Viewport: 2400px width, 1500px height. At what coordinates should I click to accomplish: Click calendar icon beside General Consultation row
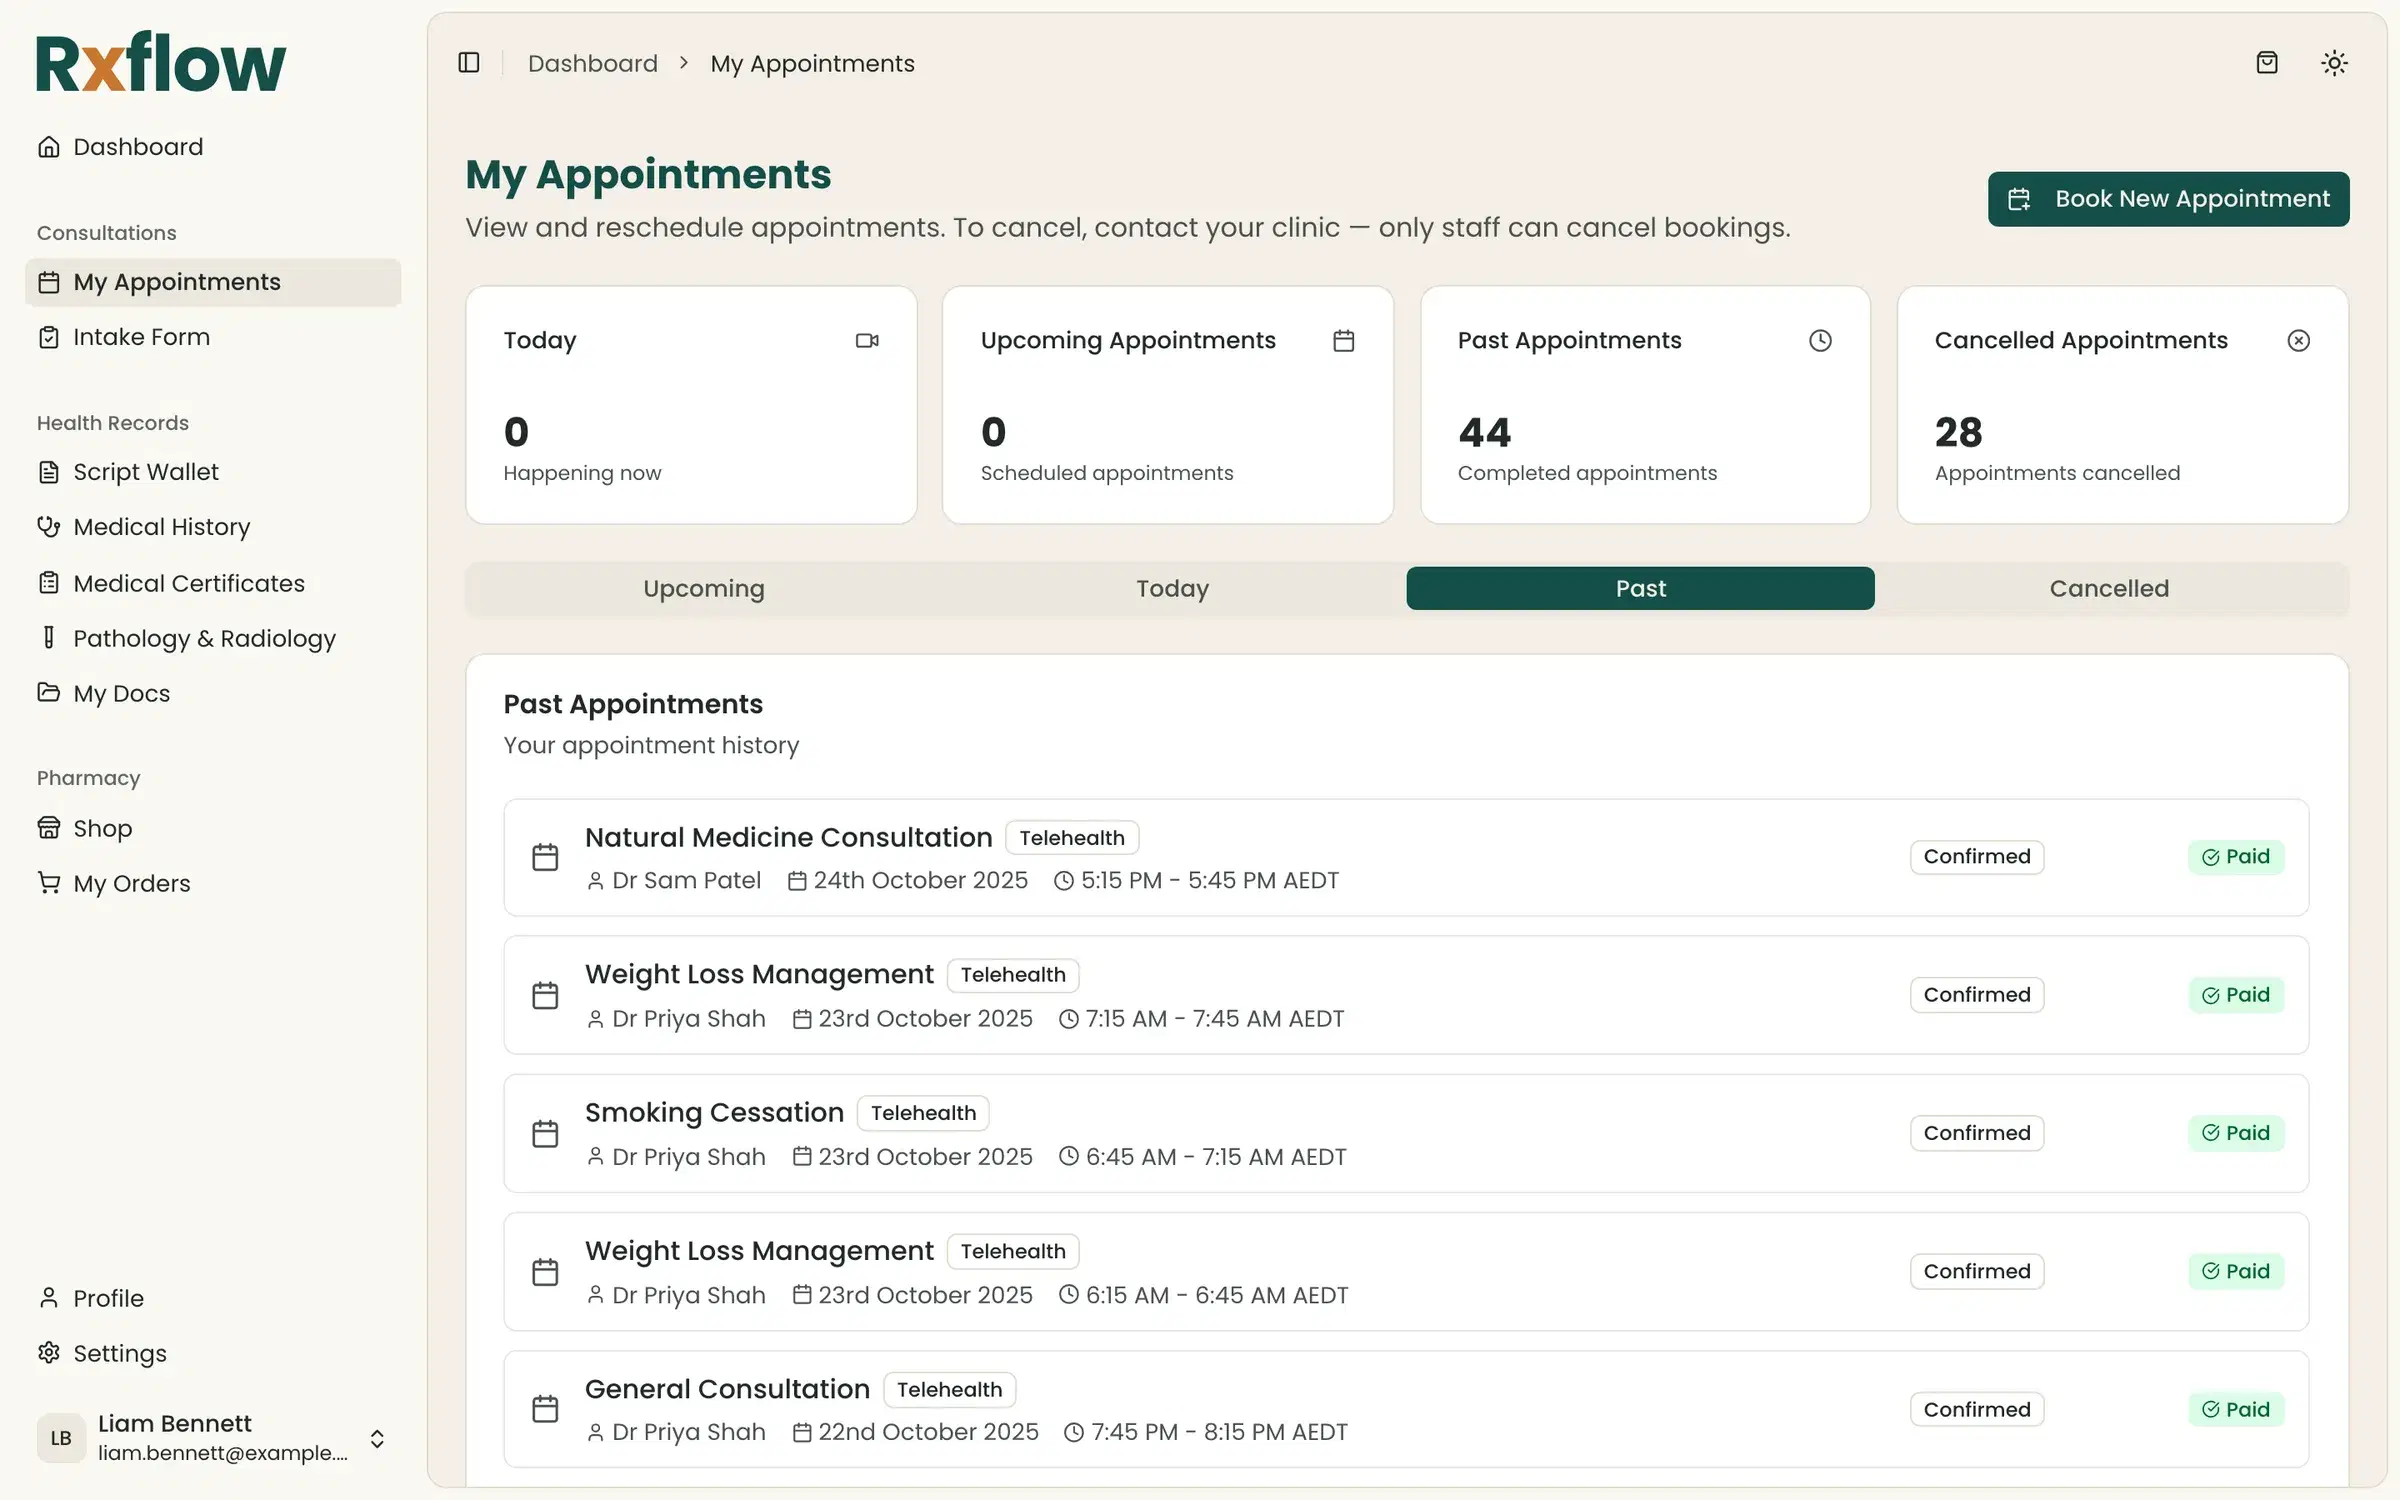point(545,1409)
